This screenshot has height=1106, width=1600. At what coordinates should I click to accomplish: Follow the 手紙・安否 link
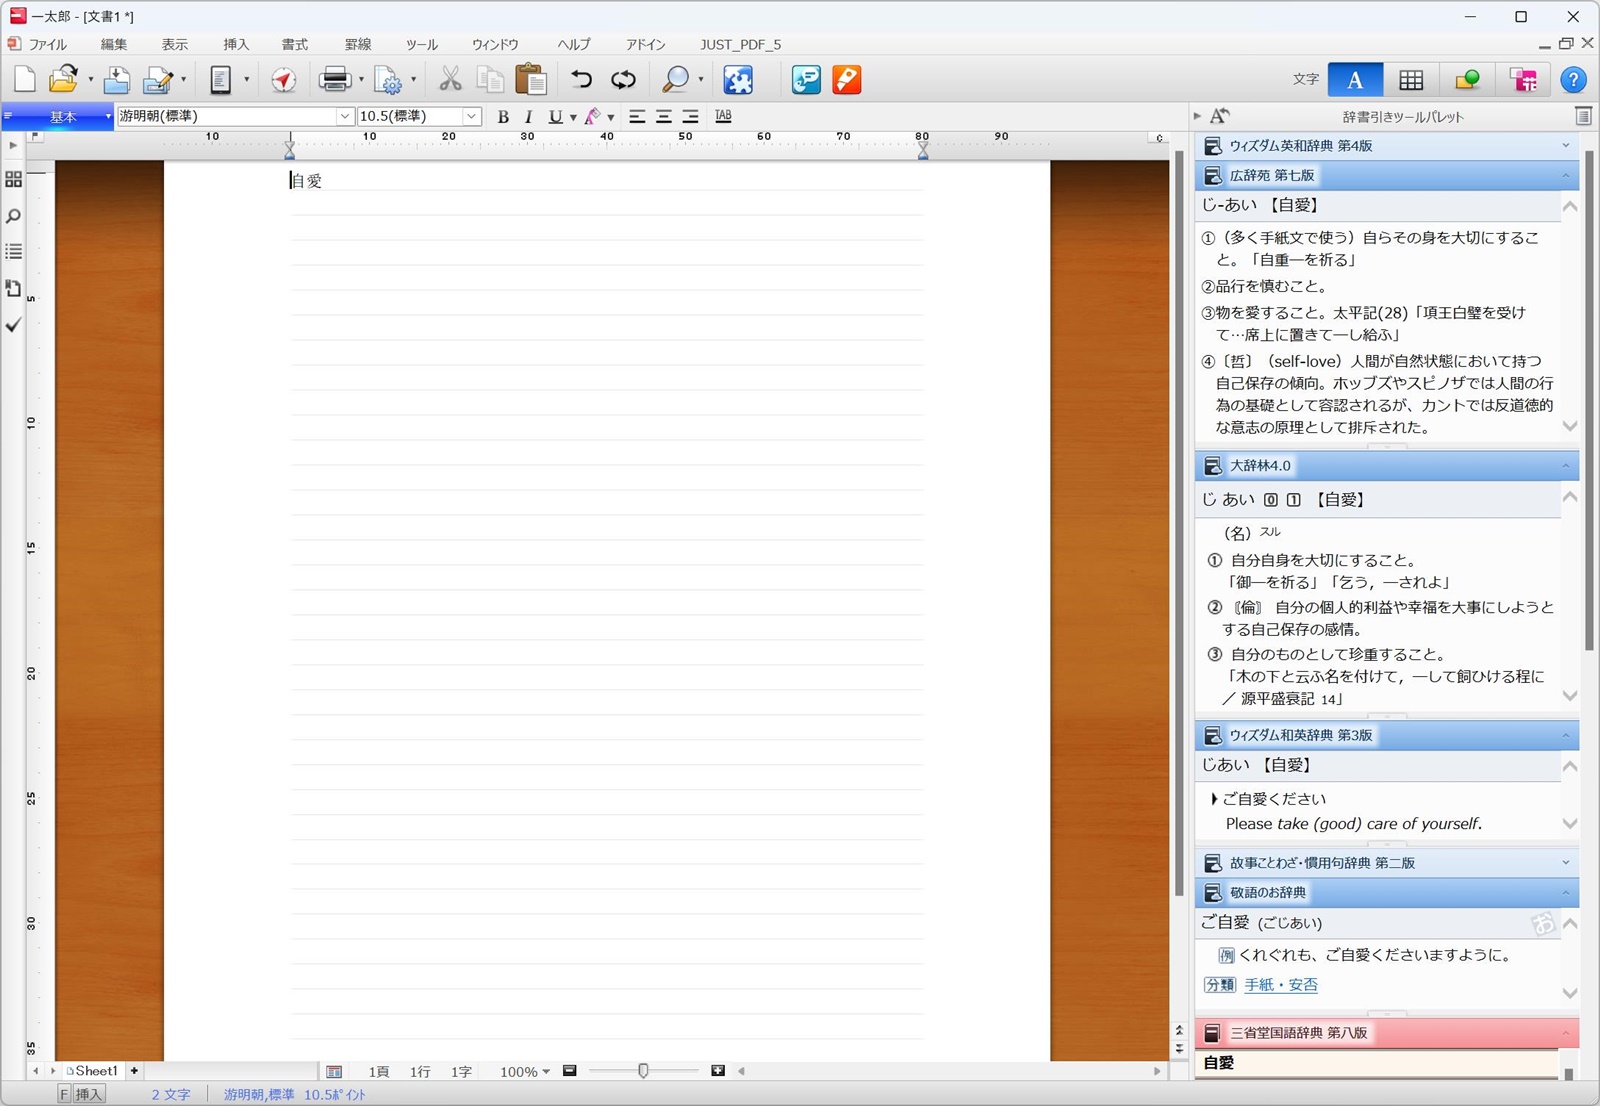[x=1281, y=985]
